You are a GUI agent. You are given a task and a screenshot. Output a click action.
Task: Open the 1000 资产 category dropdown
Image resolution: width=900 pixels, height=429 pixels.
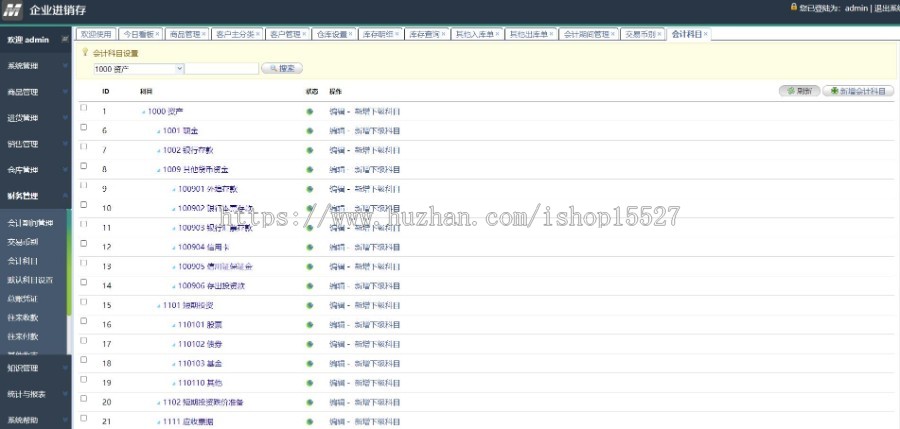click(138, 68)
